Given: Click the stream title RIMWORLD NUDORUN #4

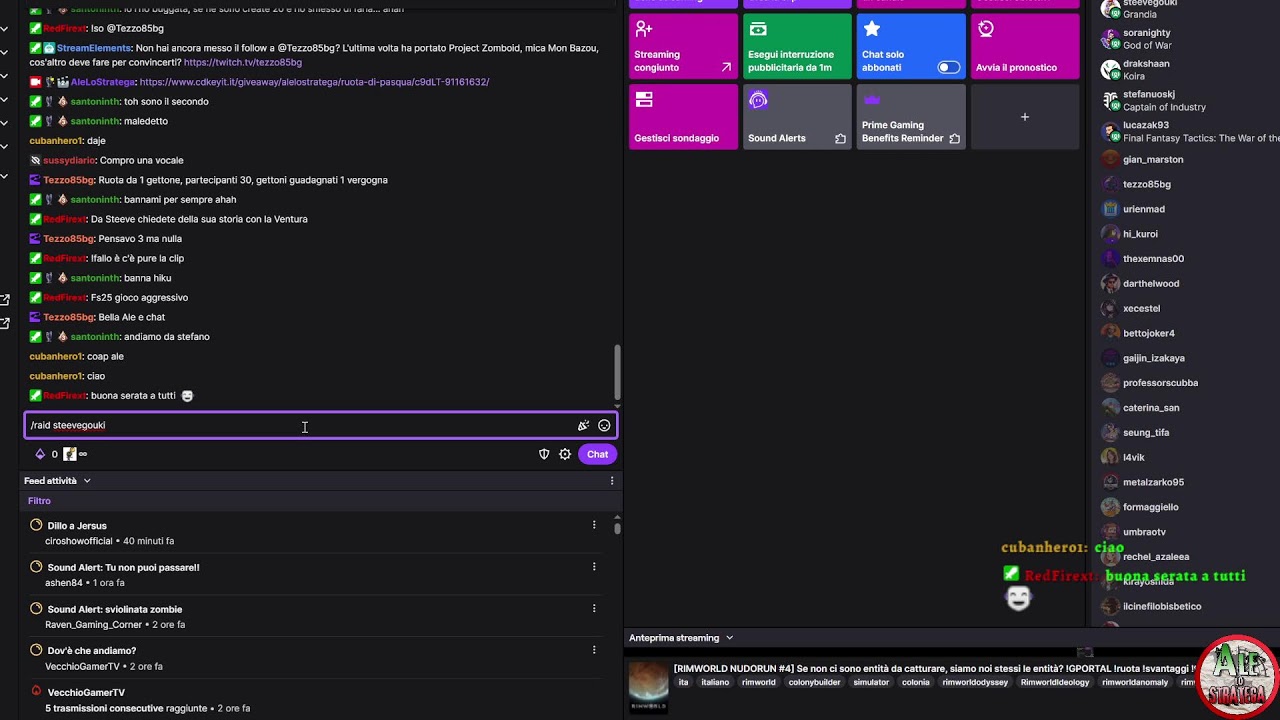Looking at the screenshot, I should coord(935,669).
